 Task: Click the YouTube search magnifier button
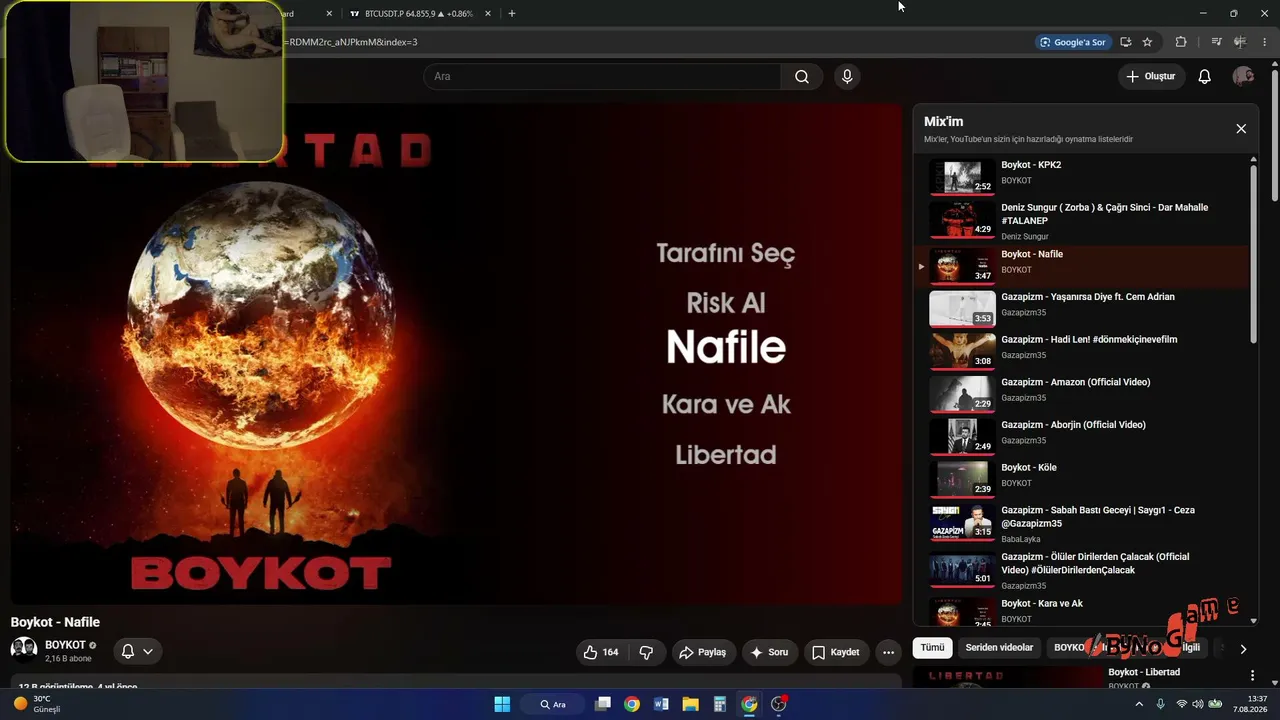click(801, 77)
